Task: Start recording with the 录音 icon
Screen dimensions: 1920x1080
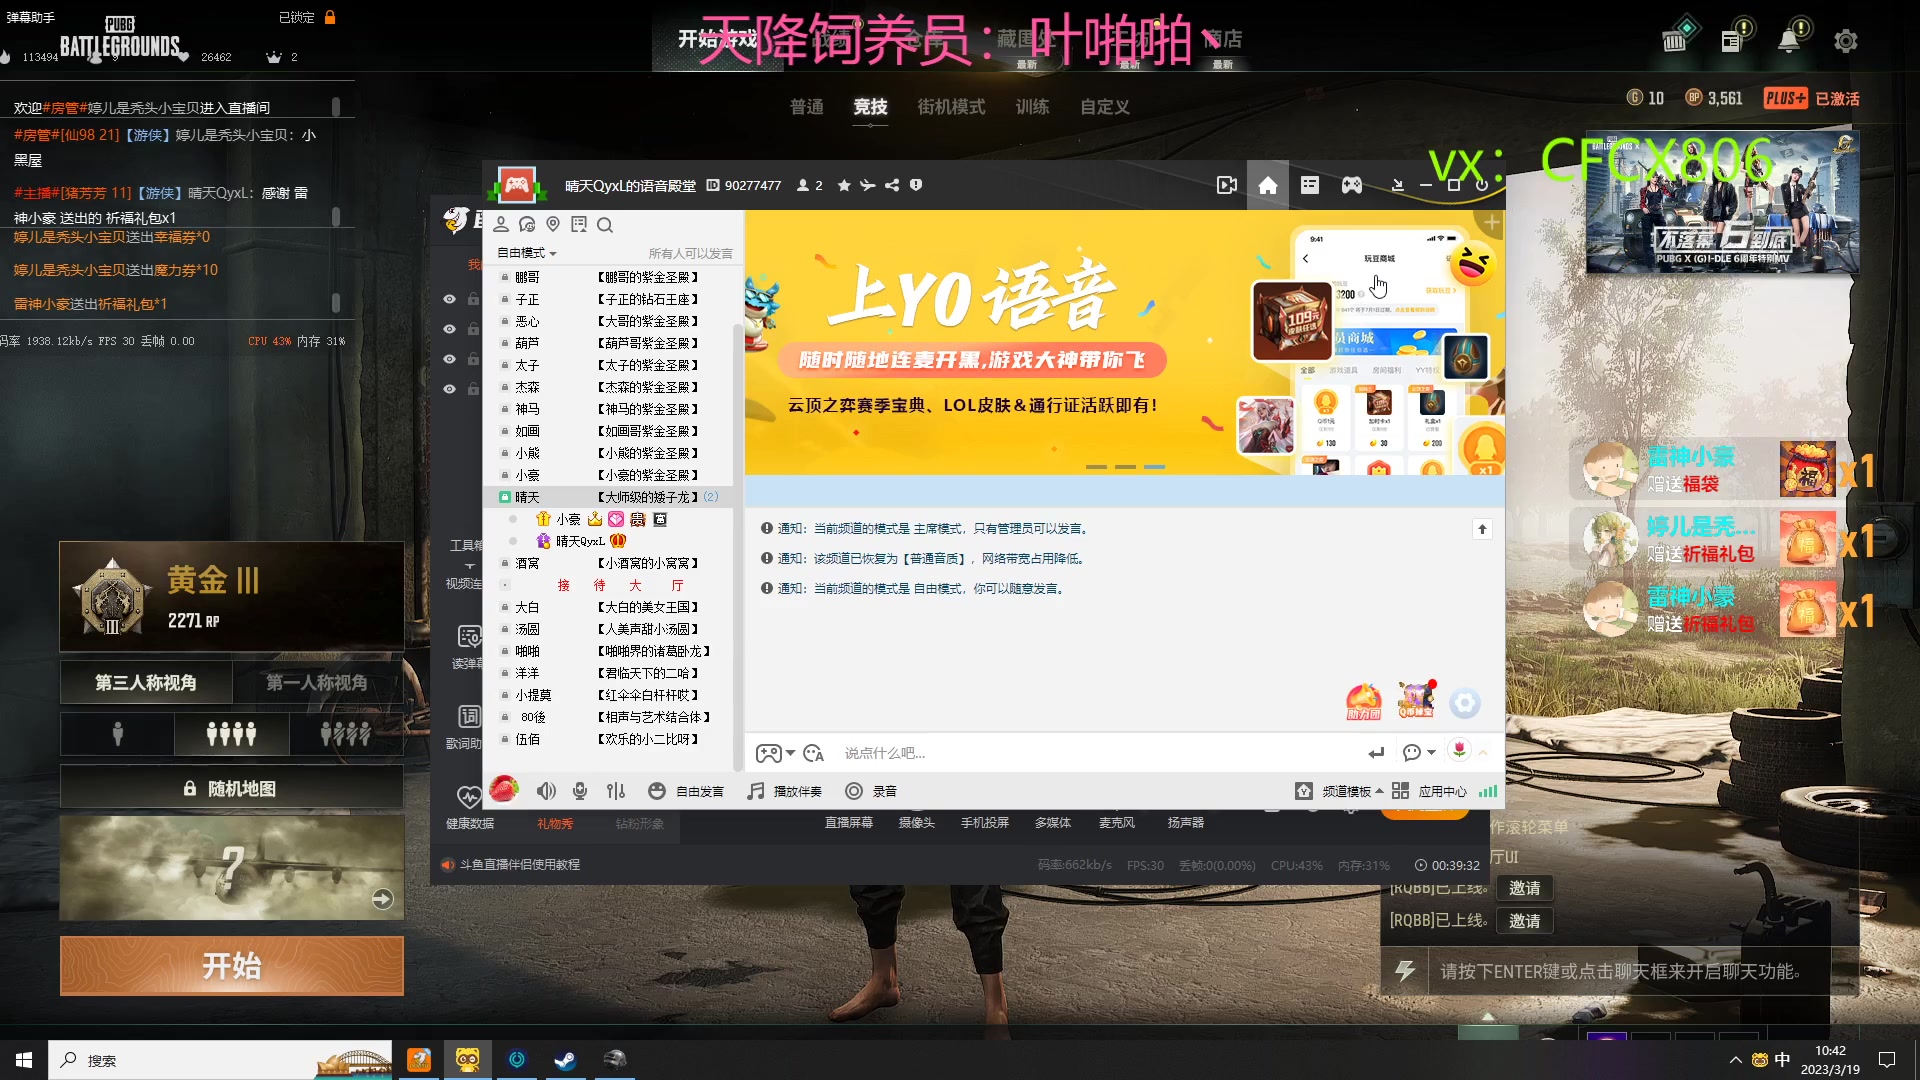Action: pos(853,790)
